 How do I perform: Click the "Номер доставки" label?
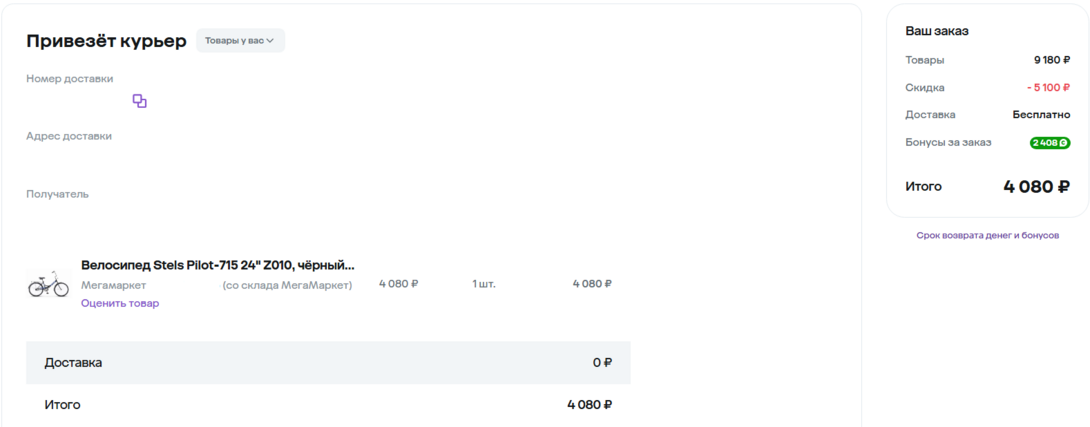coord(69,78)
